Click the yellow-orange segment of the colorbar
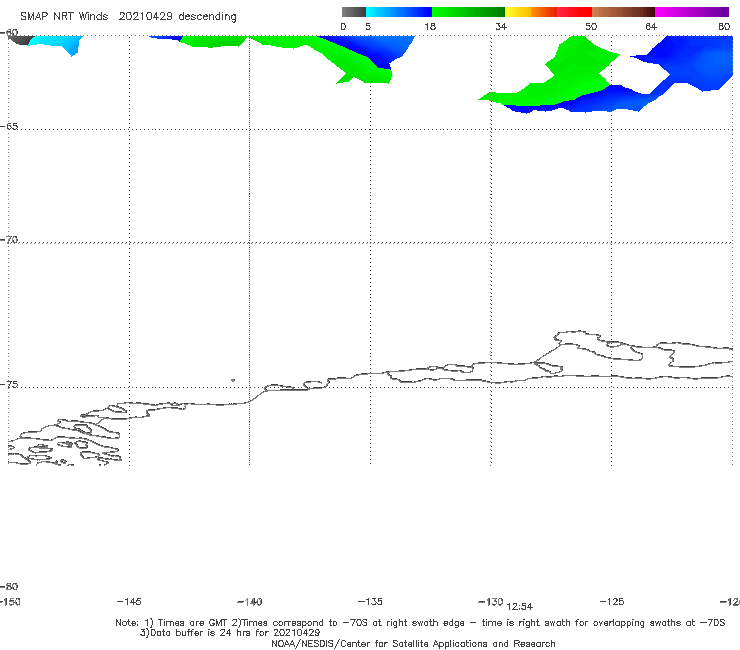This screenshot has height=650, width=740. point(531,12)
